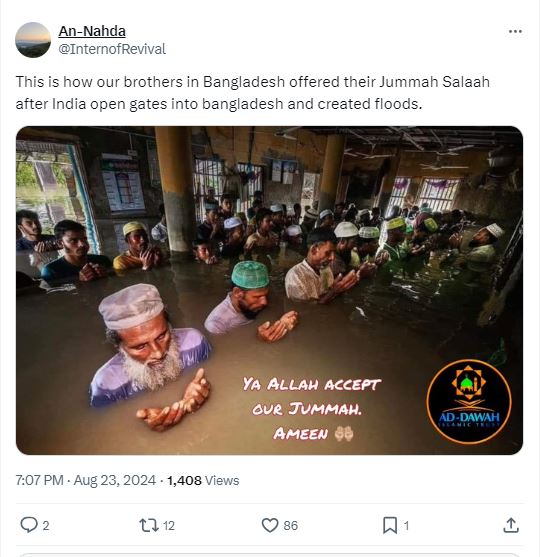The width and height of the screenshot is (541, 557).
Task: Open the @InternofRevival handle
Action: (112, 49)
